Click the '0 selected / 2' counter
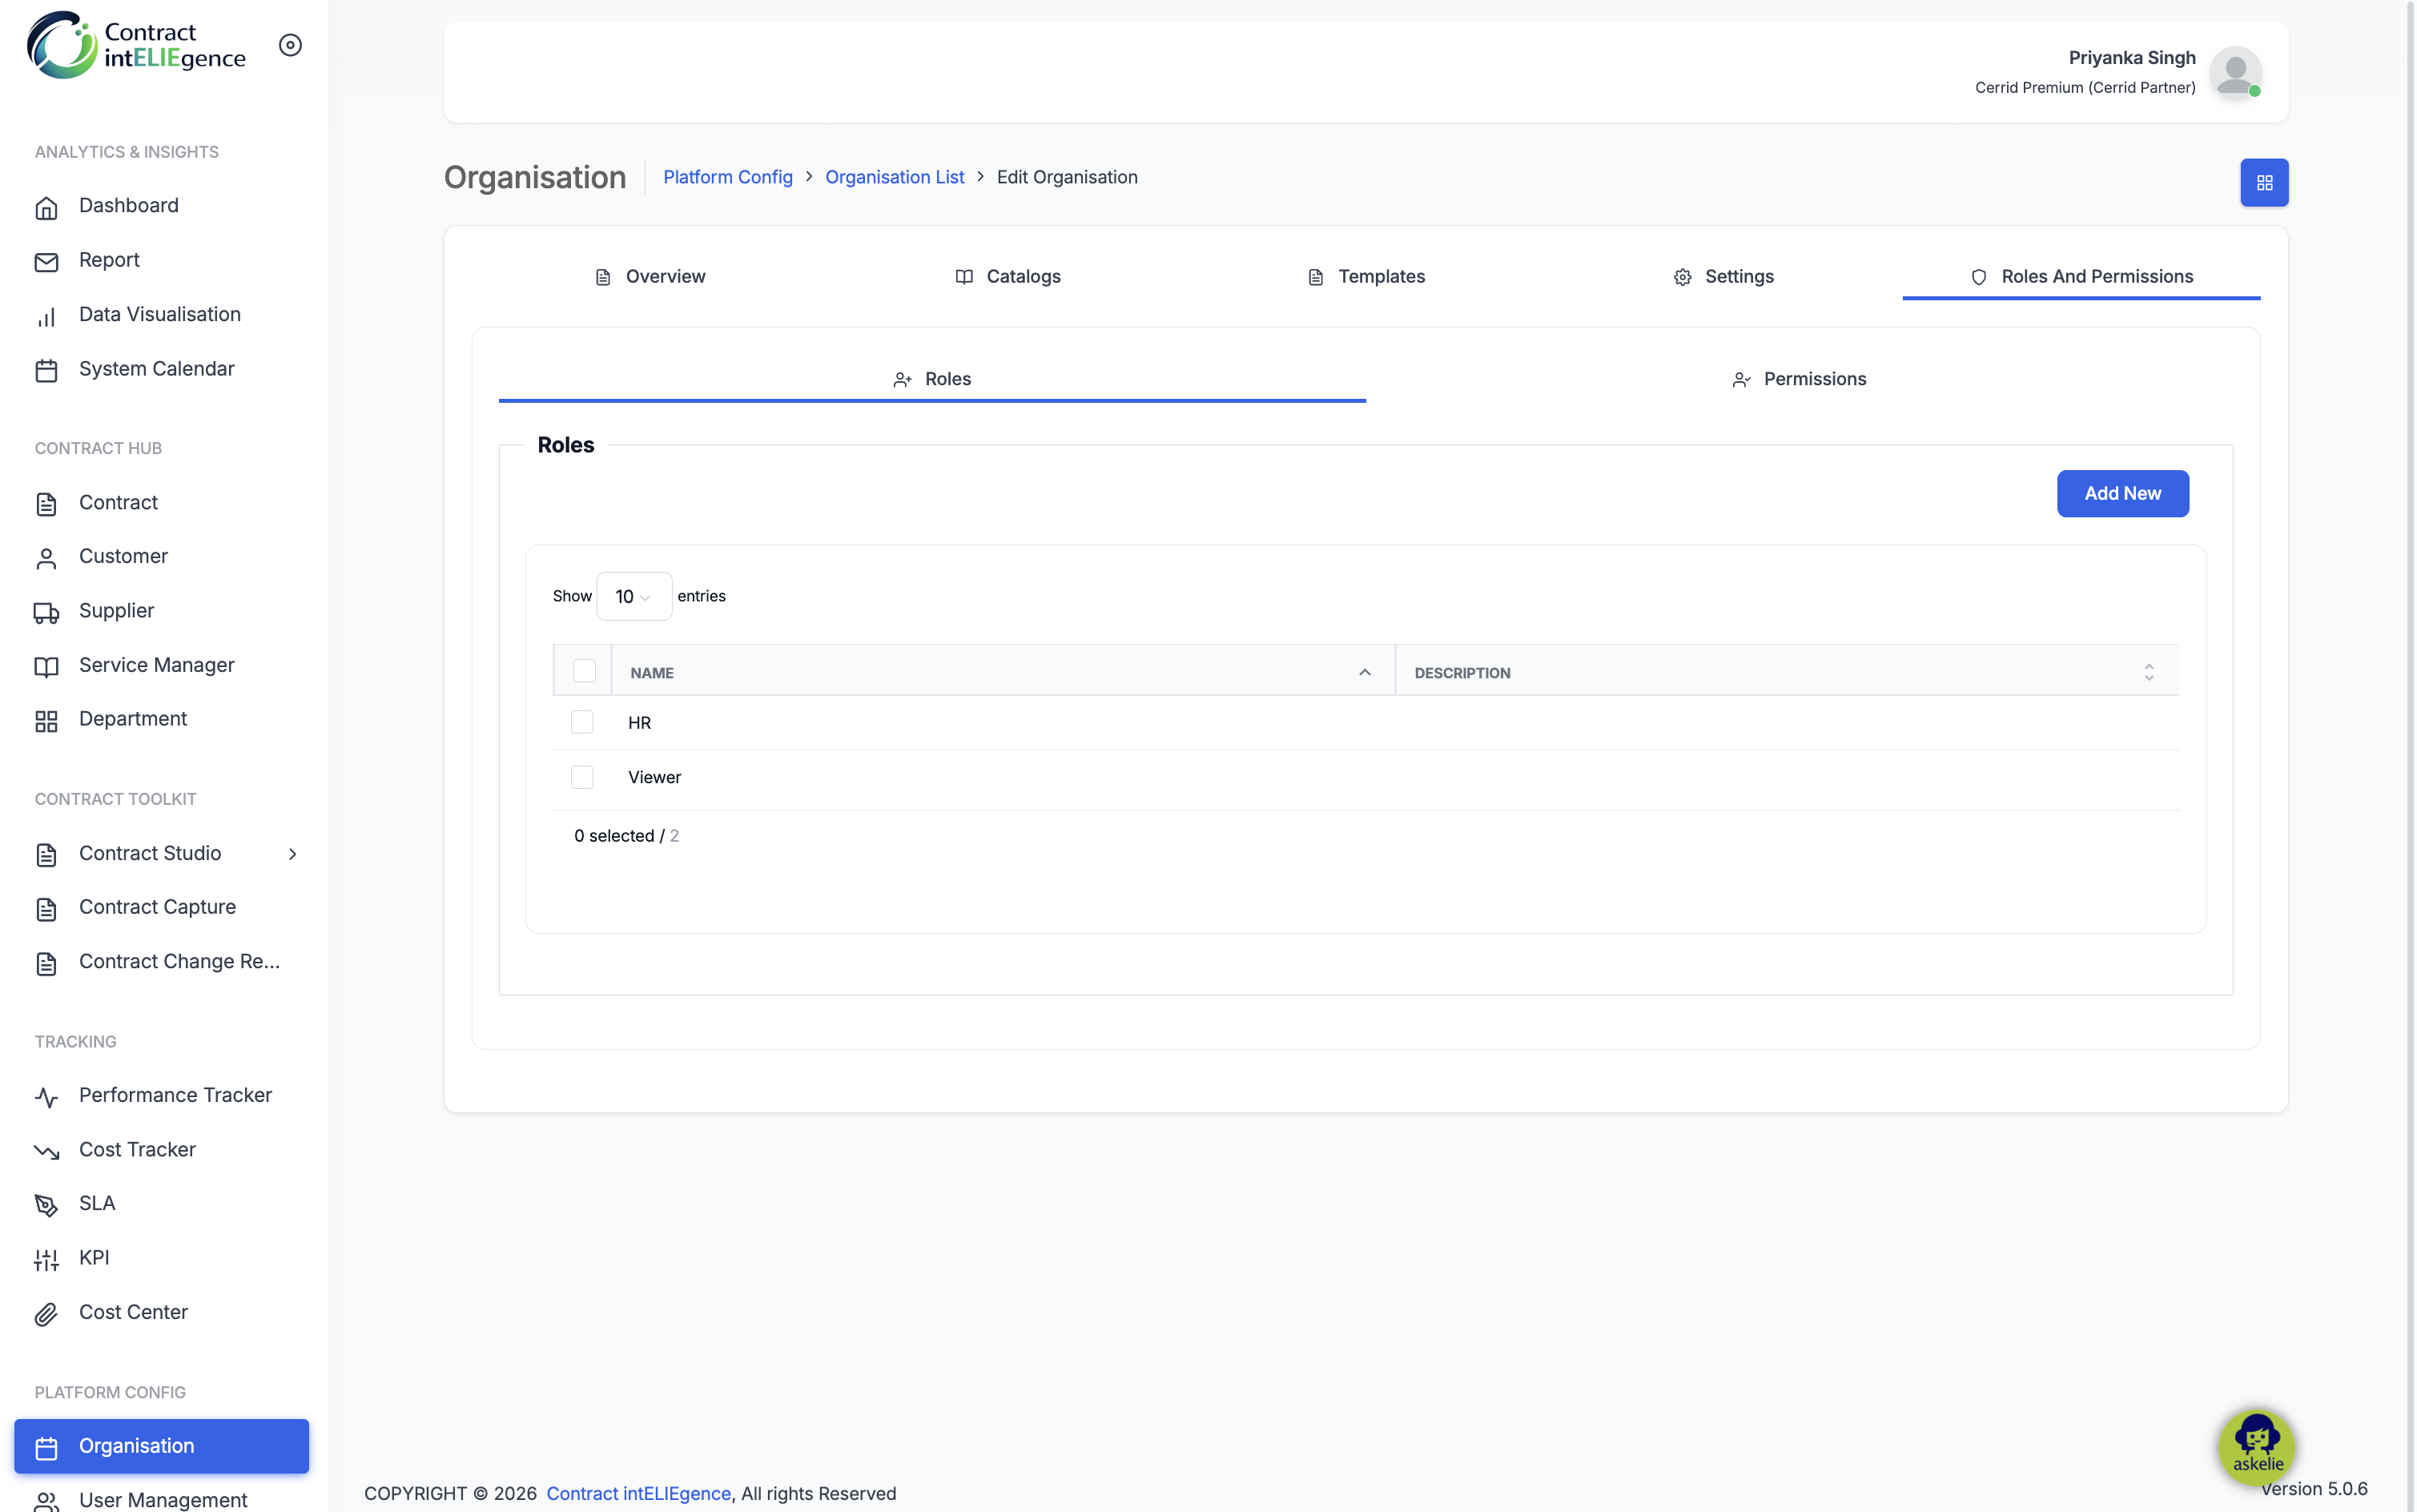The height and width of the screenshot is (1512, 2417). tap(626, 836)
